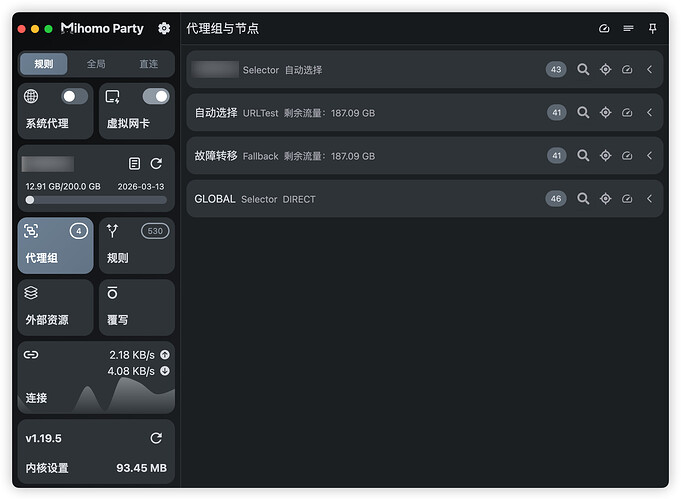Toggle the 系统代理 switch

(x=74, y=96)
